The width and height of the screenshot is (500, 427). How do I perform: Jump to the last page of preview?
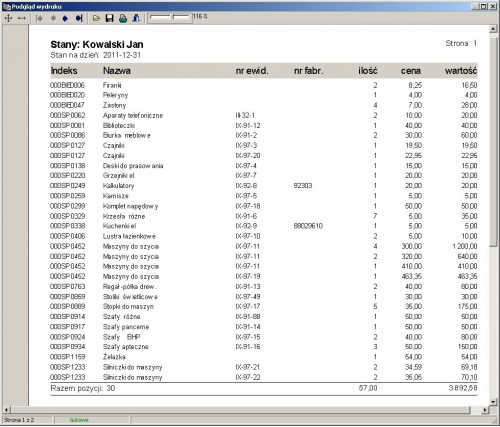pos(79,18)
